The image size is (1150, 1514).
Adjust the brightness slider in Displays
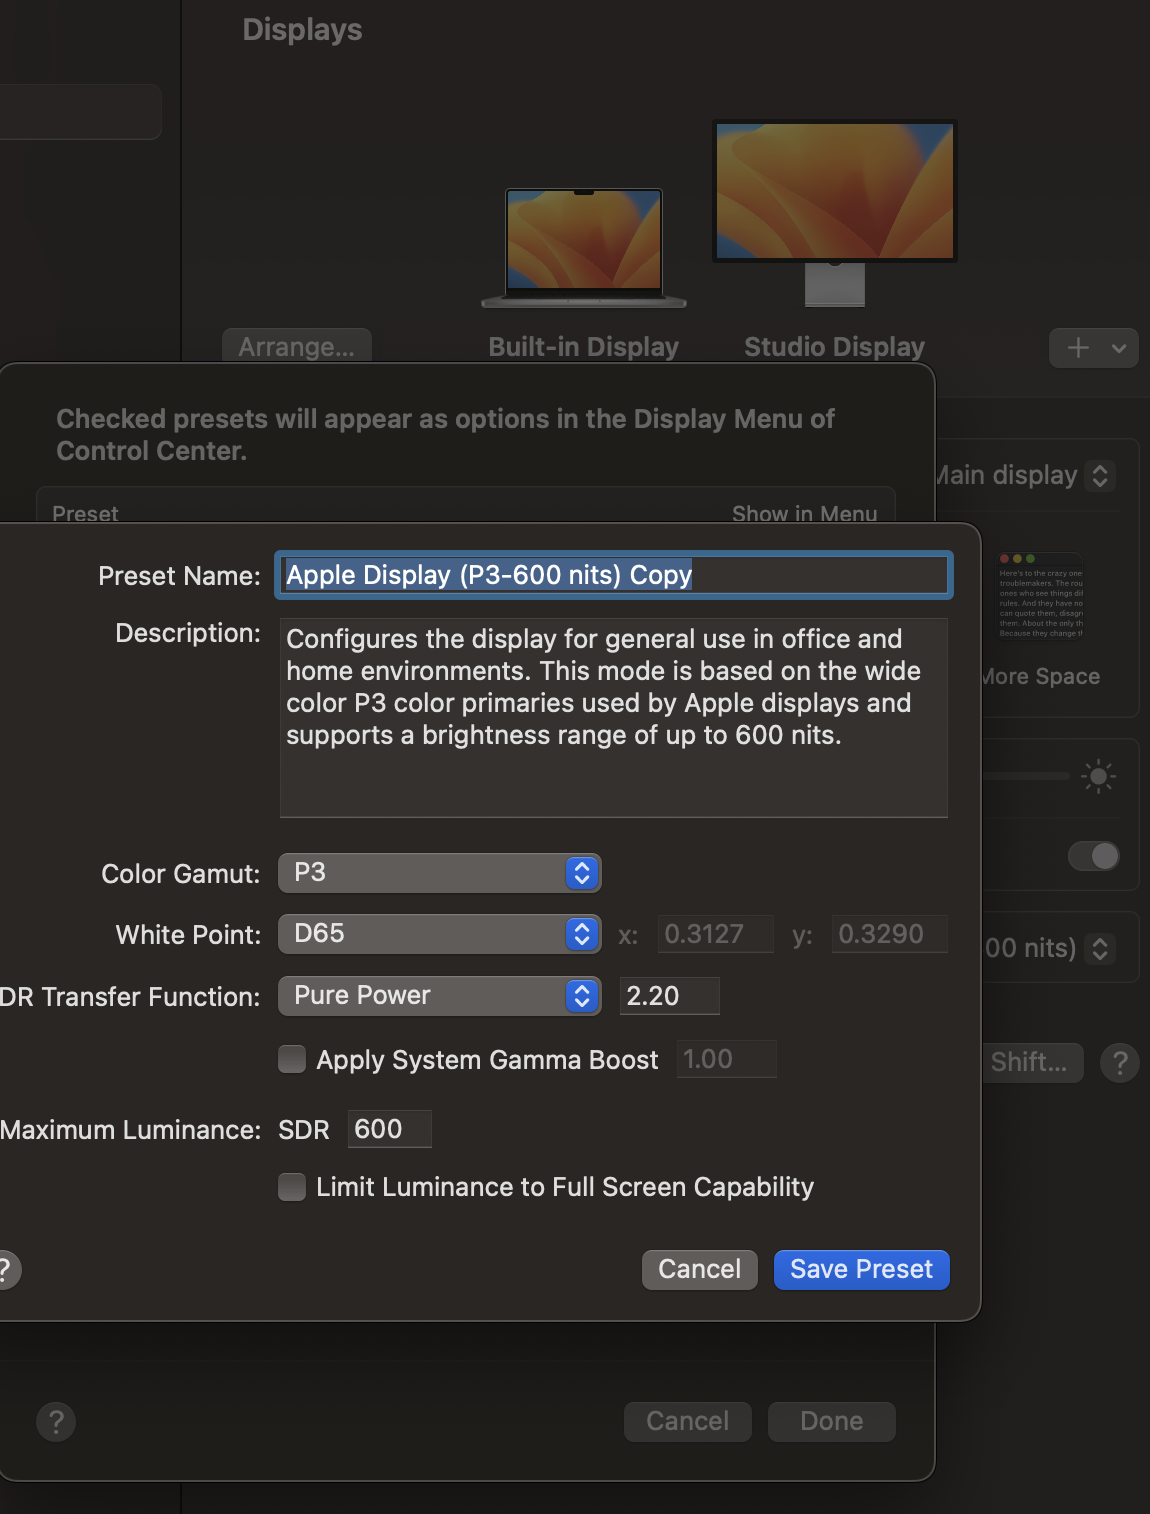pyautogui.click(x=1028, y=776)
